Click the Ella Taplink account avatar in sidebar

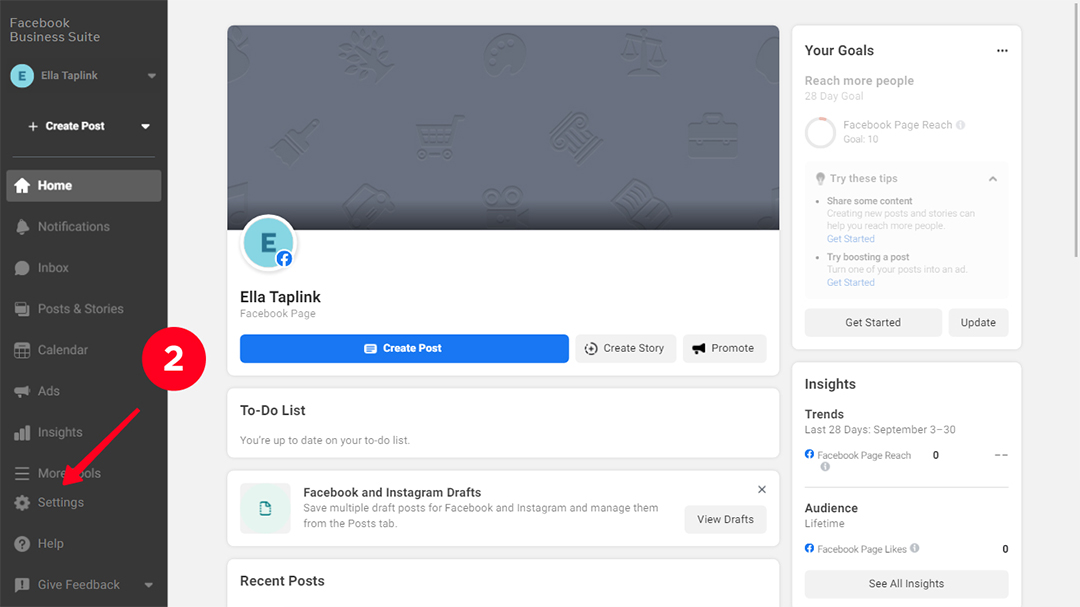click(22, 76)
